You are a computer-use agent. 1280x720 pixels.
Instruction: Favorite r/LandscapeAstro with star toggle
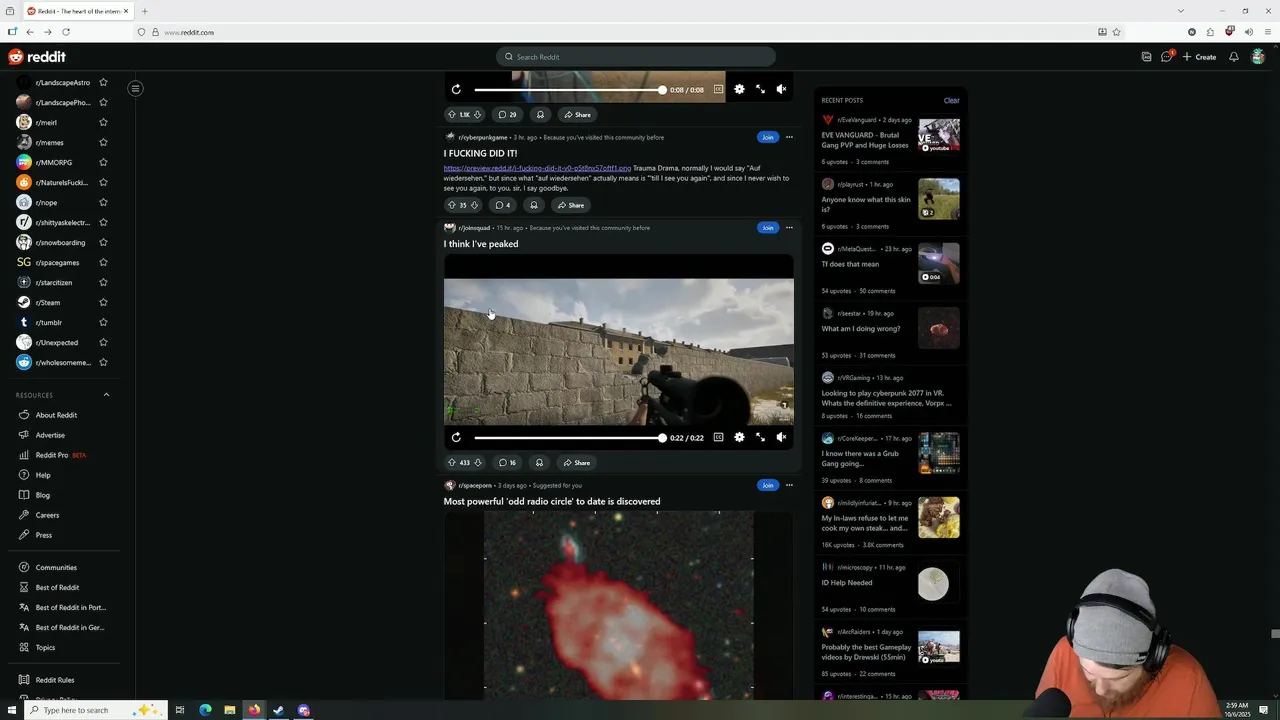(x=103, y=82)
